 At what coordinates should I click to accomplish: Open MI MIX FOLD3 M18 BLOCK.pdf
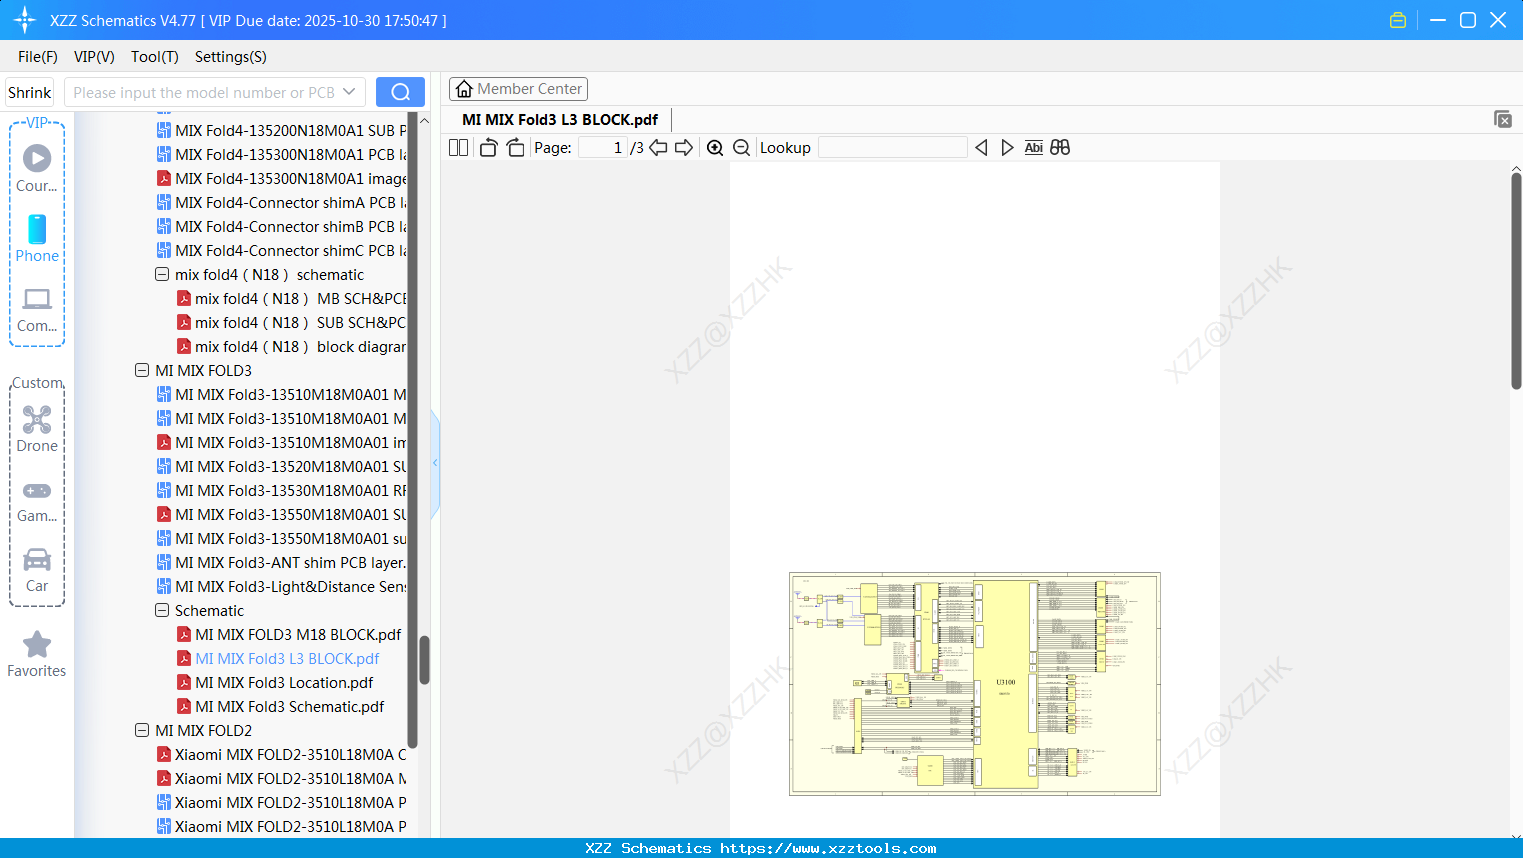click(x=298, y=634)
